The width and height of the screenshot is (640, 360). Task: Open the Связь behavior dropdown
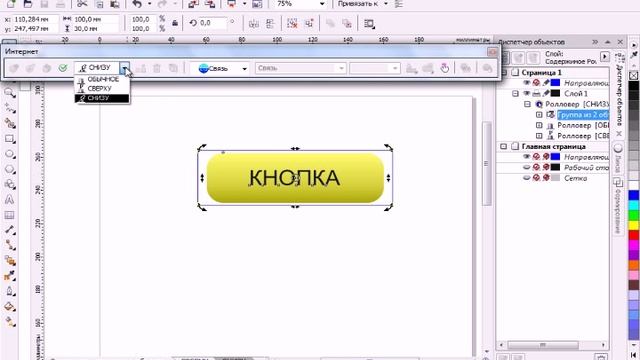click(244, 69)
